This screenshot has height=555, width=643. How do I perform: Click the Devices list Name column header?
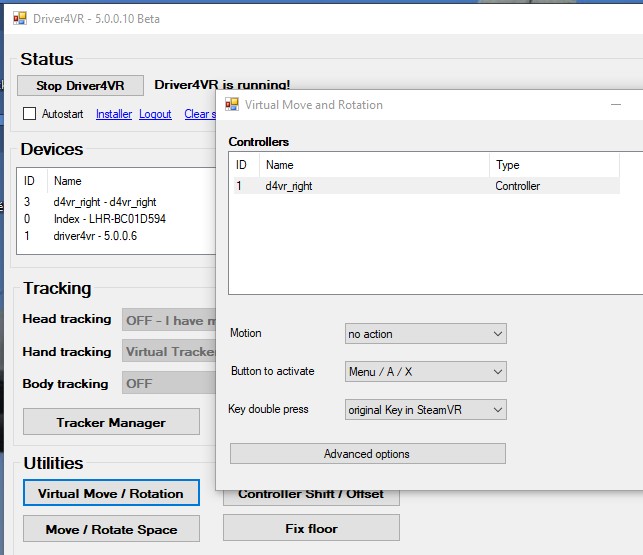tap(131, 180)
